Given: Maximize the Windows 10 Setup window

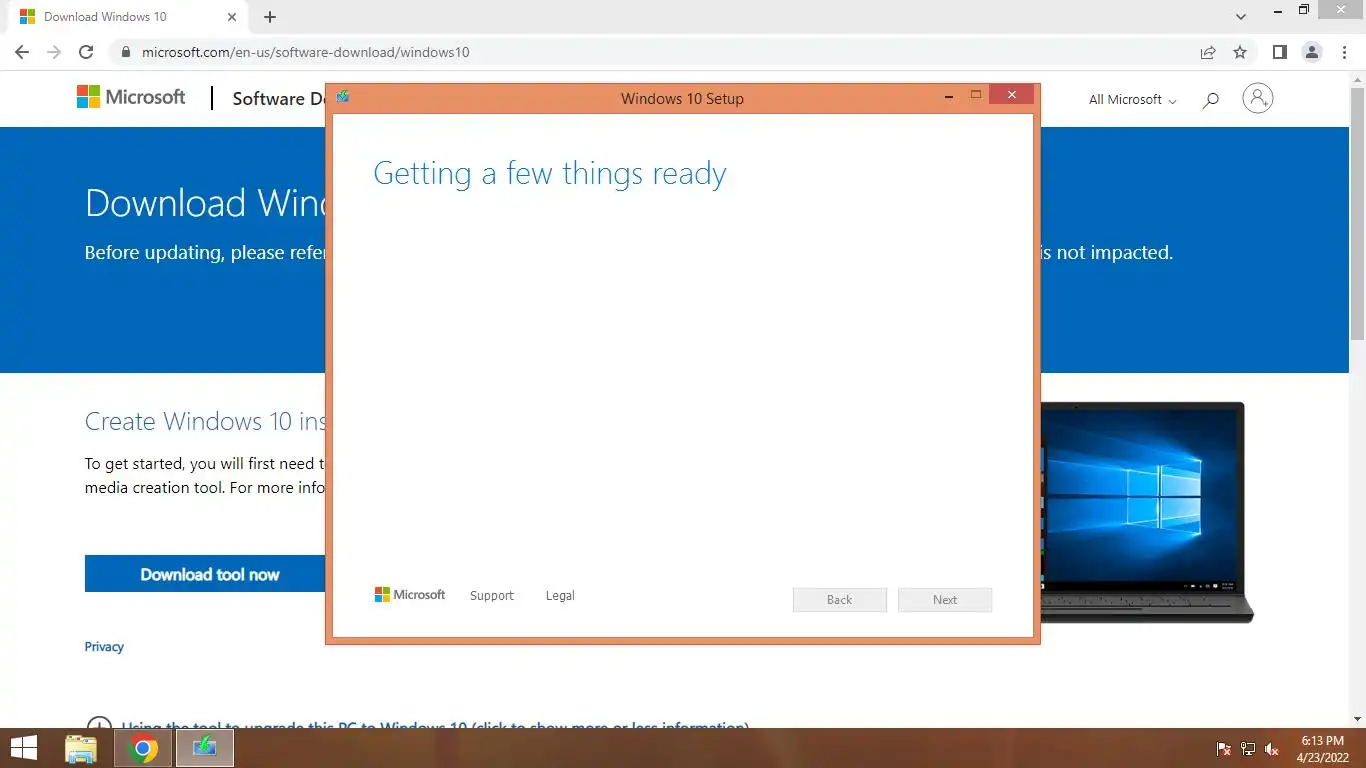Looking at the screenshot, I should 976,95.
